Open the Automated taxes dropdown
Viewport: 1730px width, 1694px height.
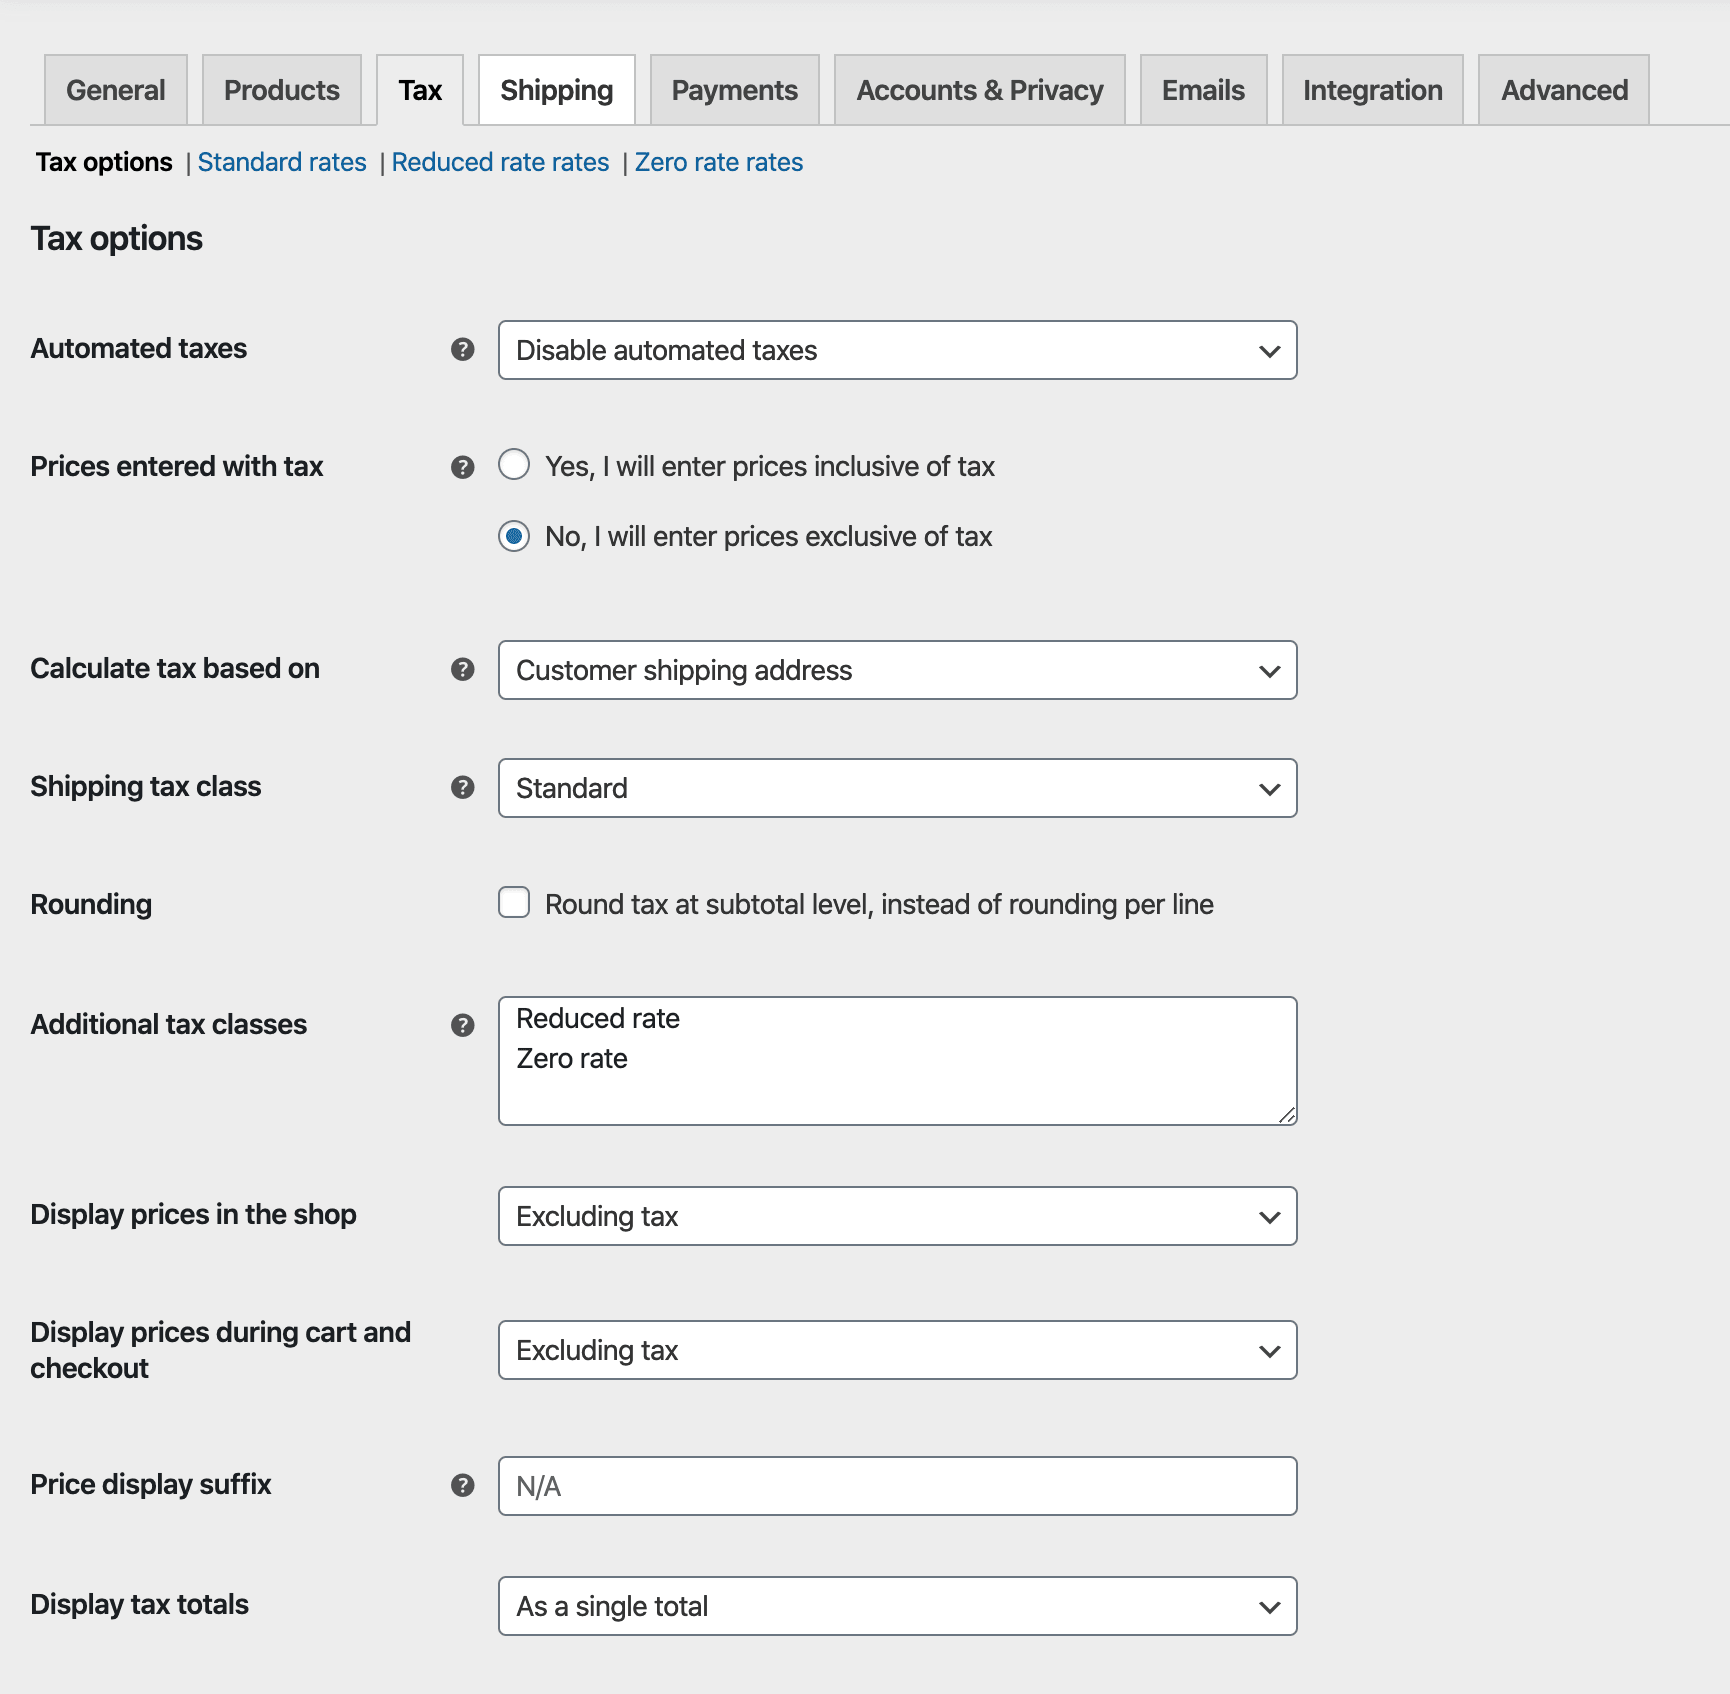tap(897, 350)
